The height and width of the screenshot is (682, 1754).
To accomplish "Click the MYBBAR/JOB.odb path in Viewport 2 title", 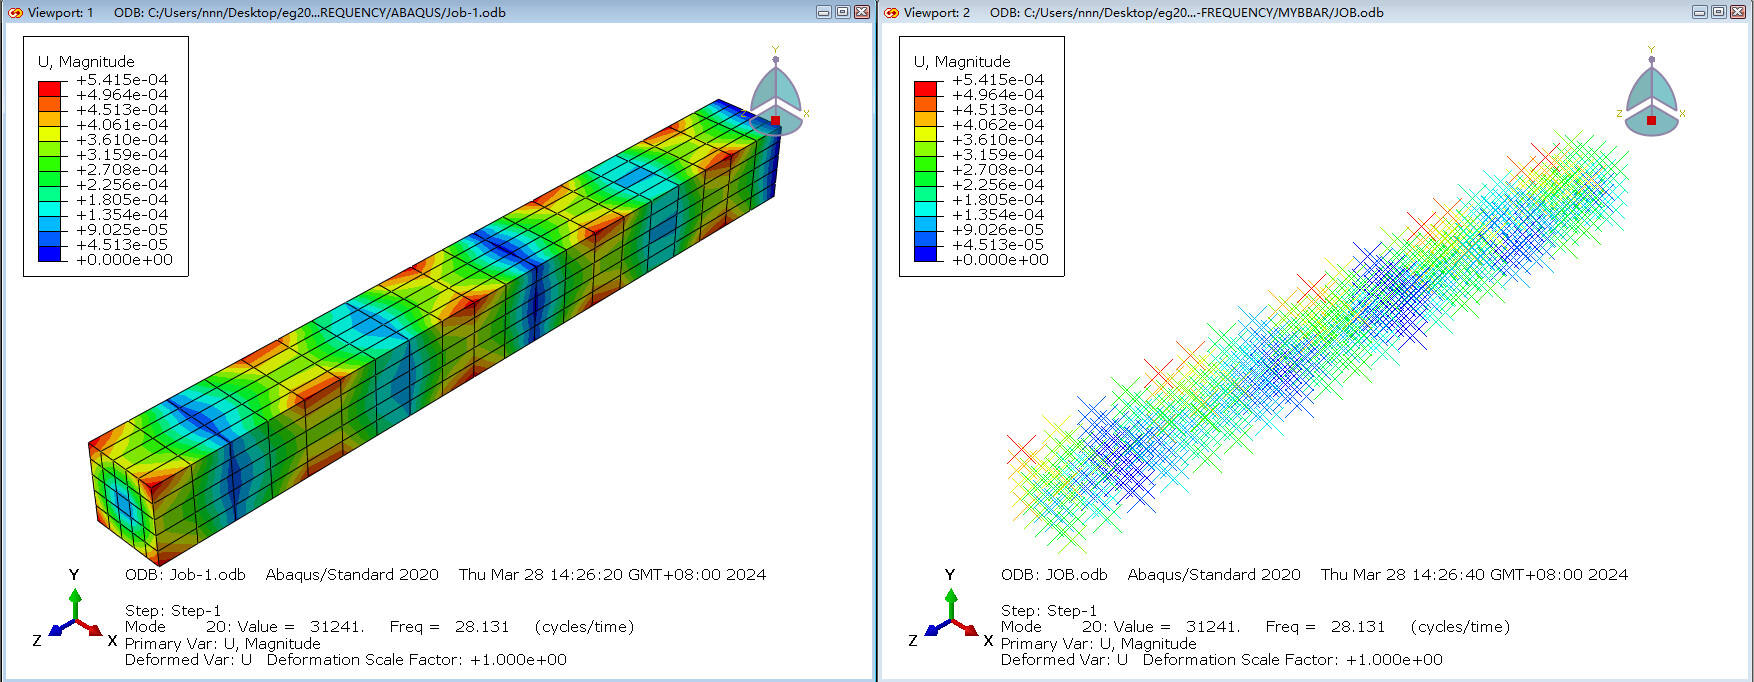I will 1187,12.
